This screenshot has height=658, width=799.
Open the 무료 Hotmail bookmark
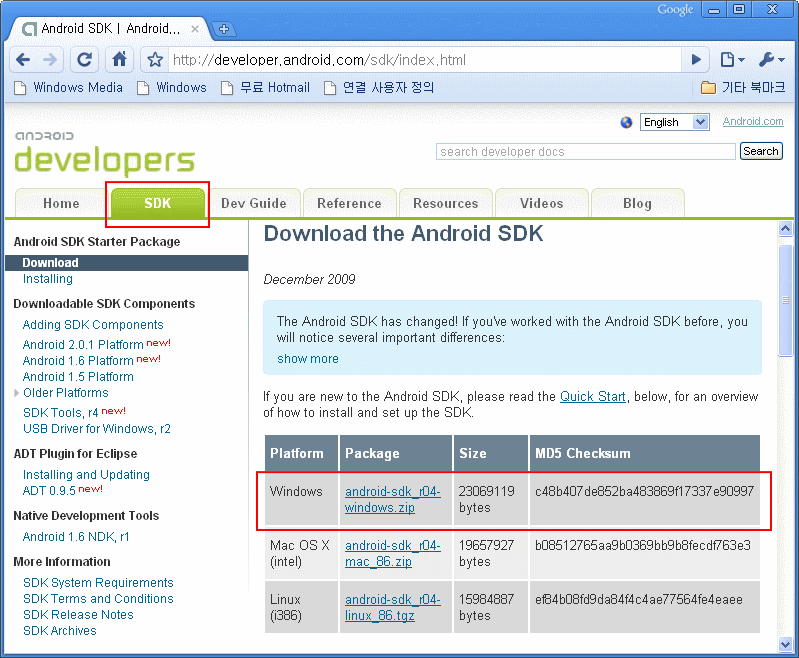pos(265,88)
